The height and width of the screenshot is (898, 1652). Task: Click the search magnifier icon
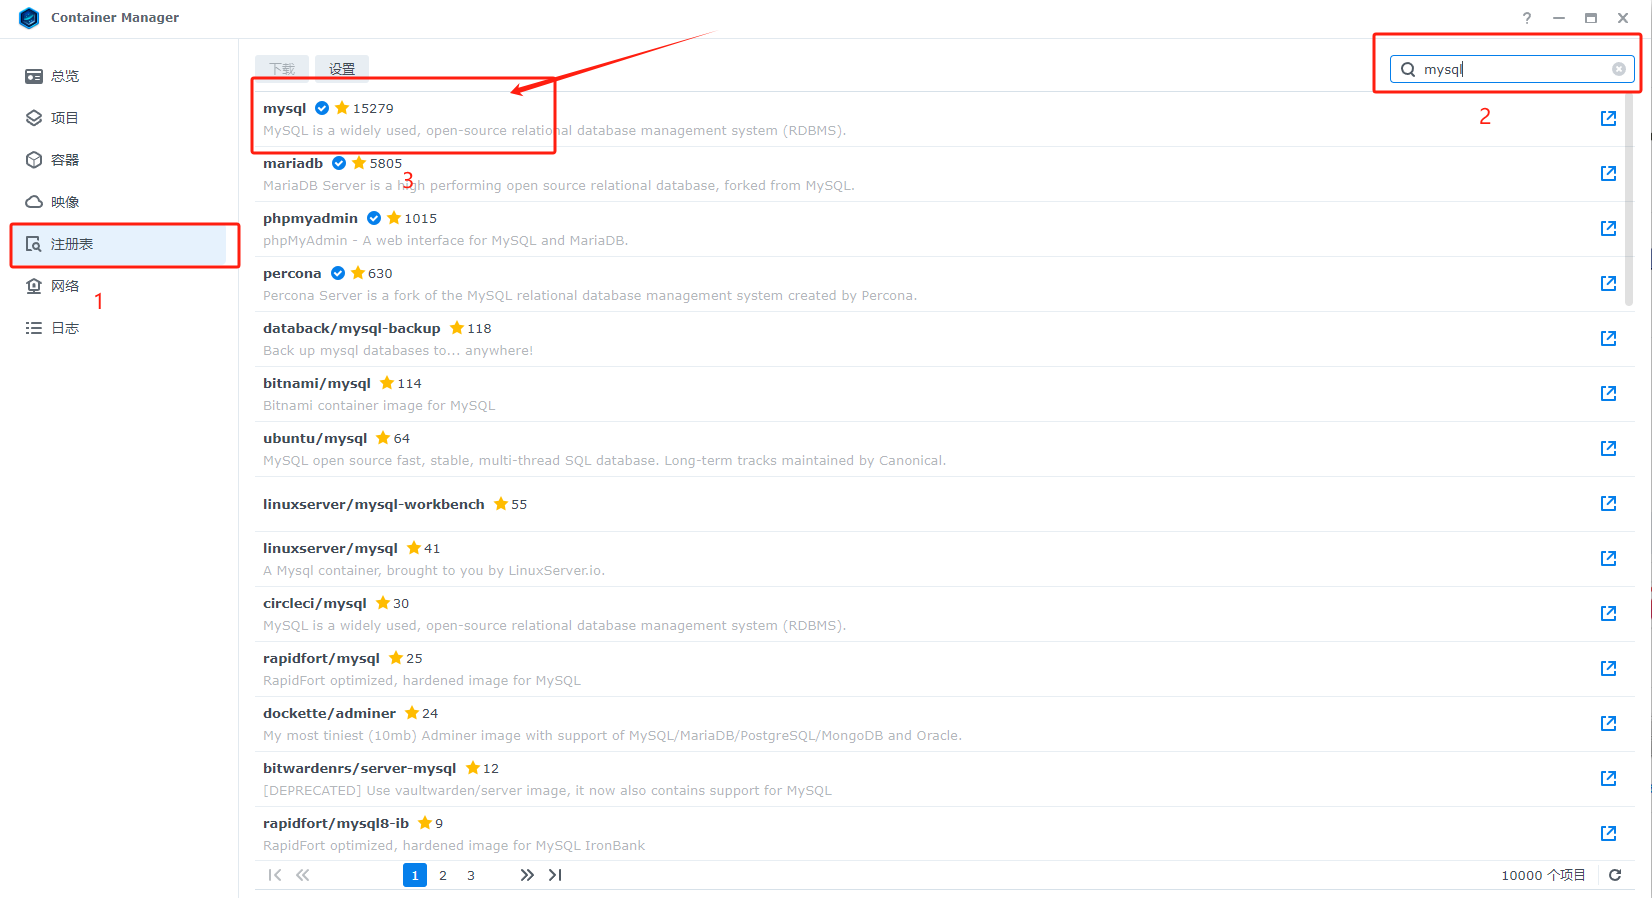[x=1408, y=69]
